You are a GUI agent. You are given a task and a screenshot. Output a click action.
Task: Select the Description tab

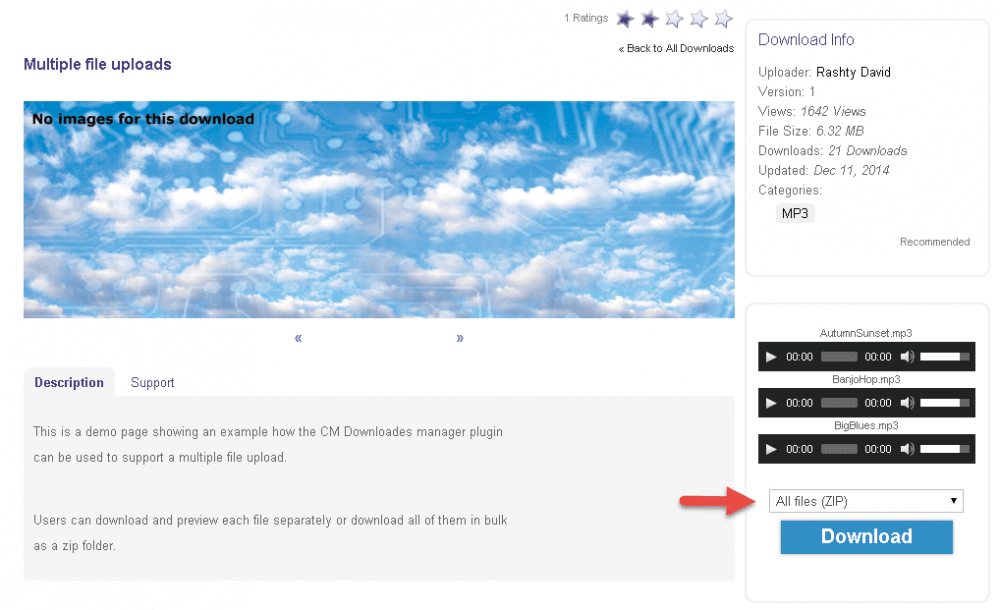[69, 383]
